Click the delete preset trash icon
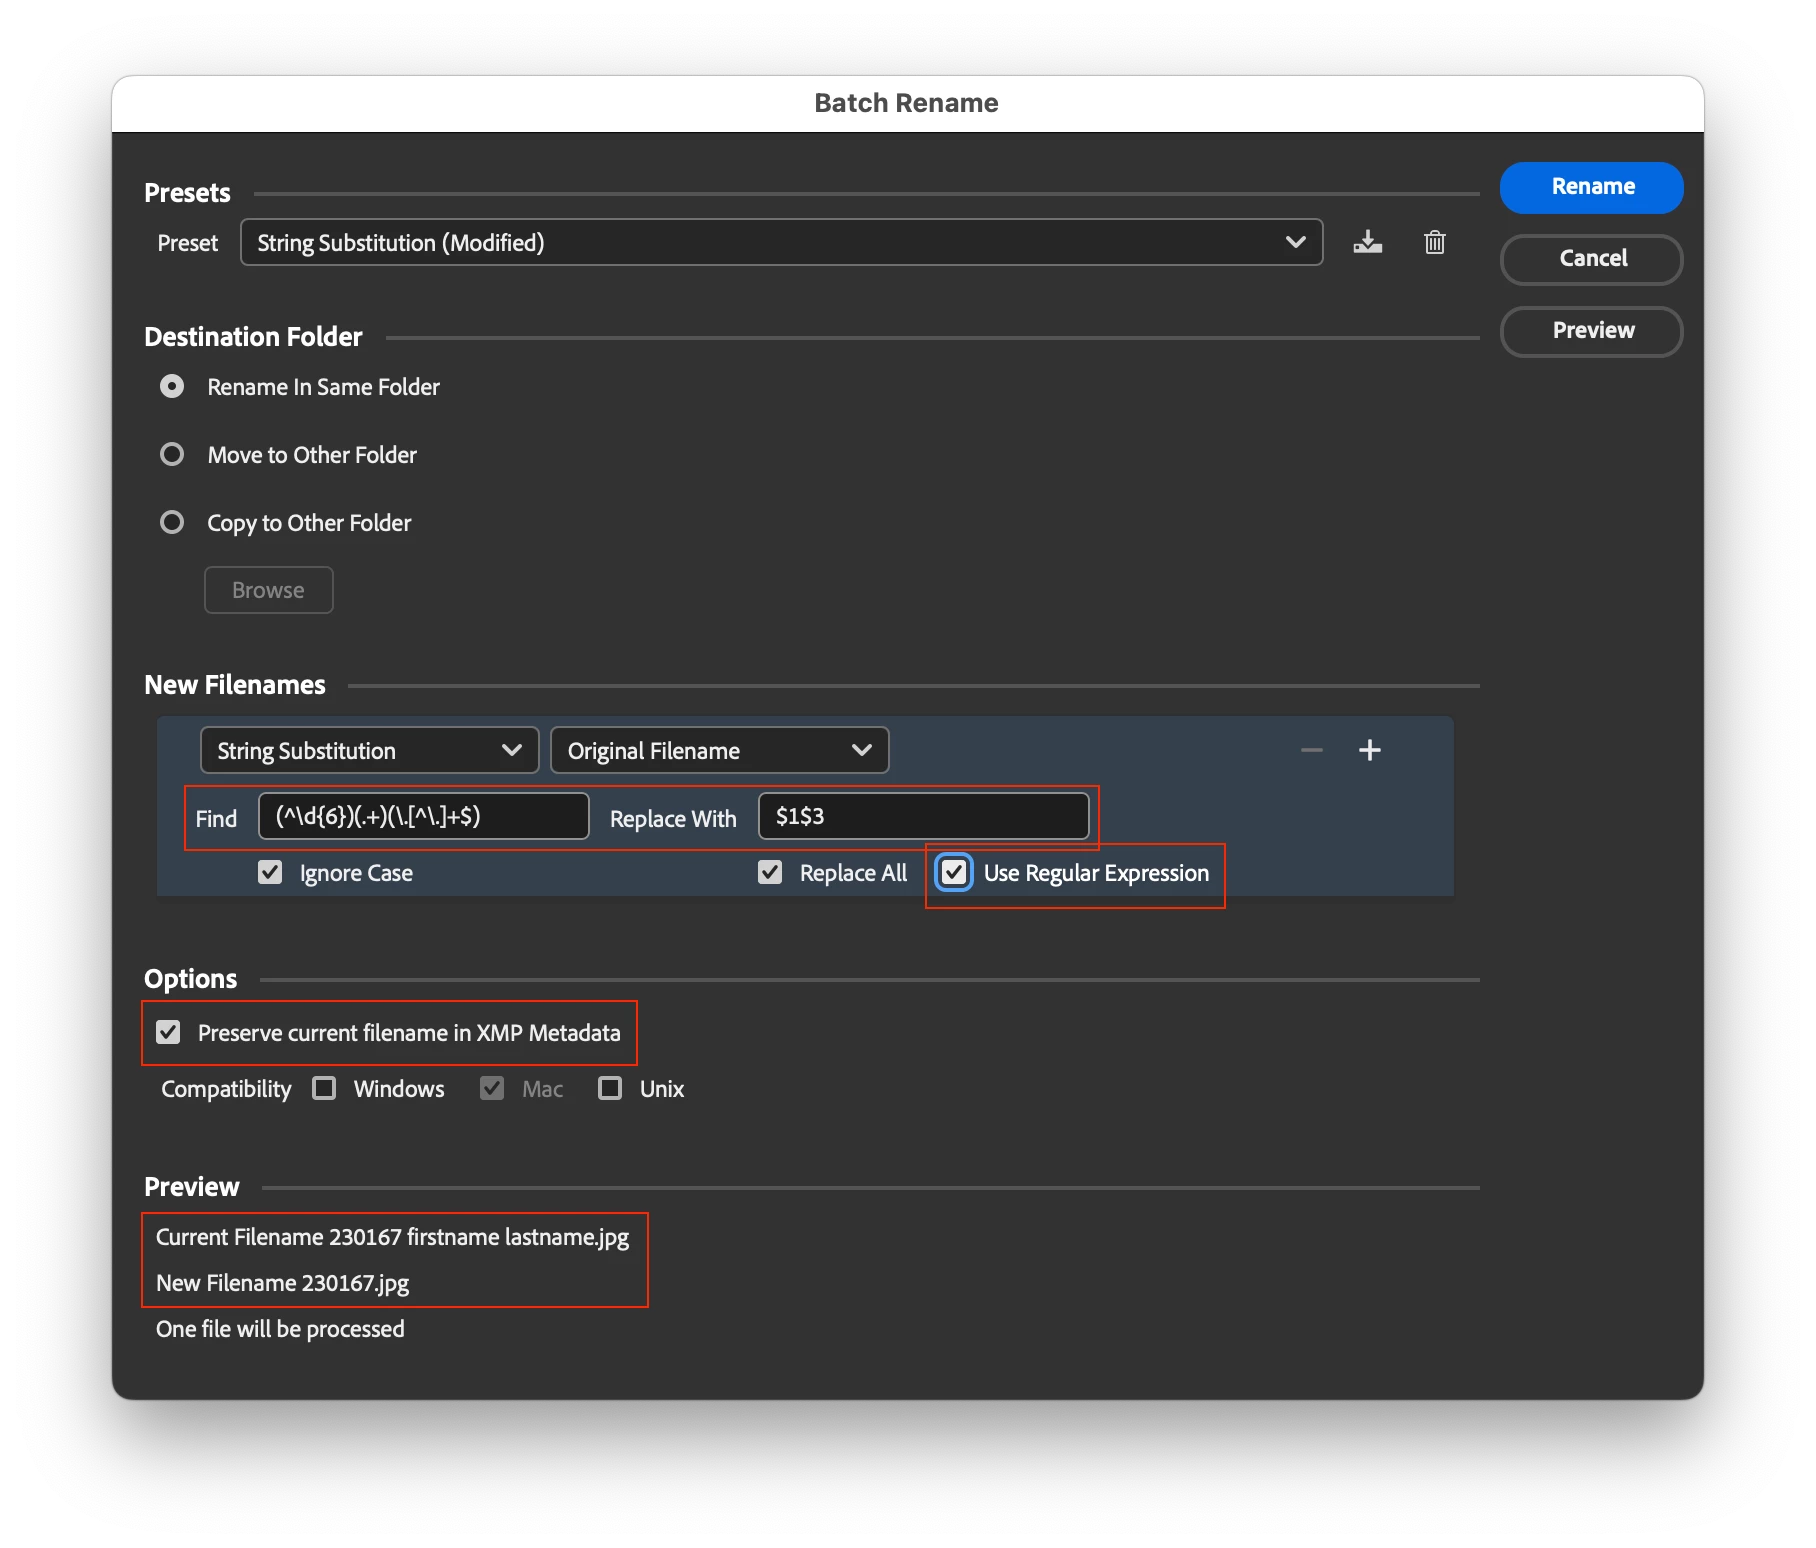This screenshot has height=1548, width=1816. 1434,242
